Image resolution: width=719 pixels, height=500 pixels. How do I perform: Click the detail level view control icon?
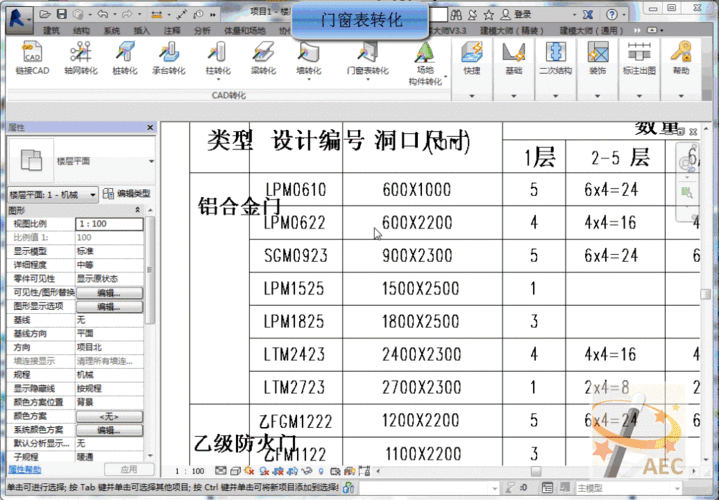click(x=221, y=471)
